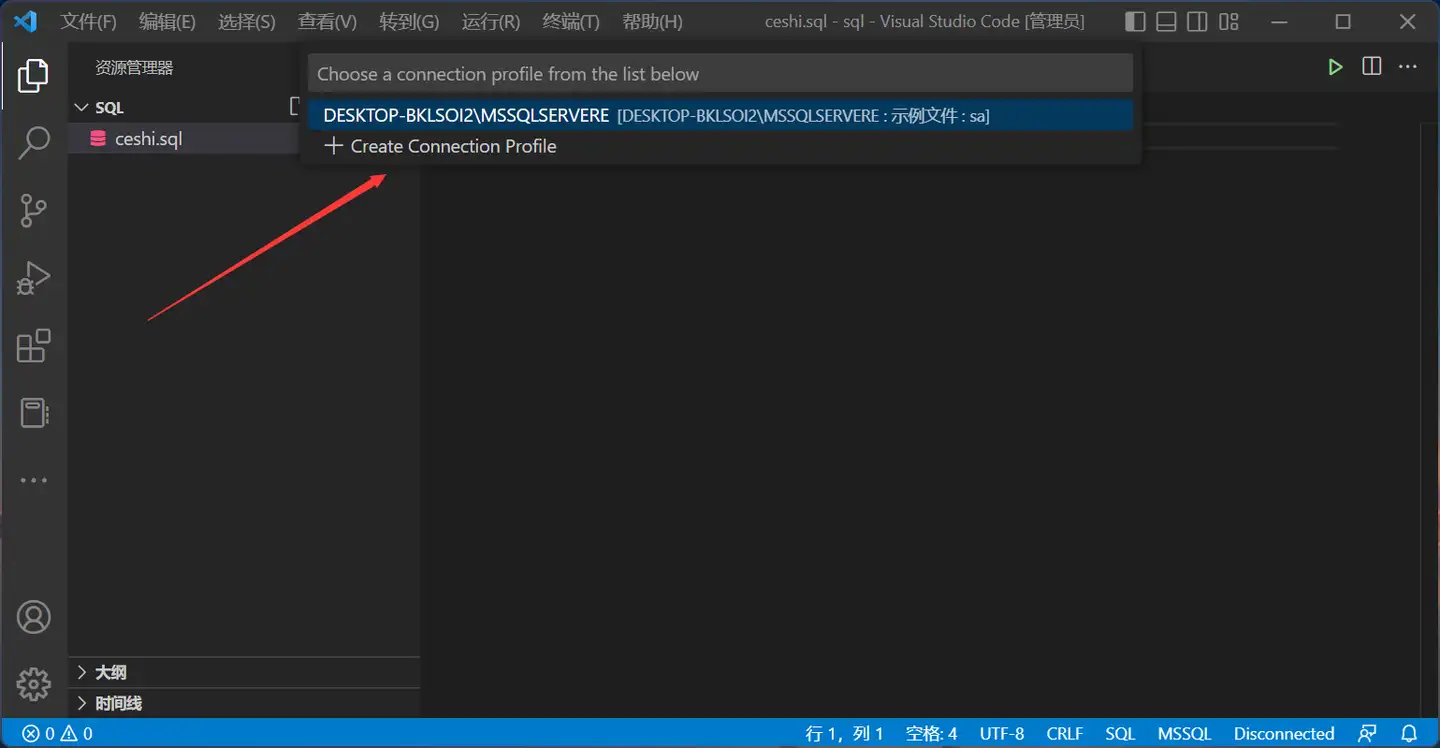Viewport: 1440px width, 748px height.
Task: Change file encoding UTF-8
Action: [1002, 734]
